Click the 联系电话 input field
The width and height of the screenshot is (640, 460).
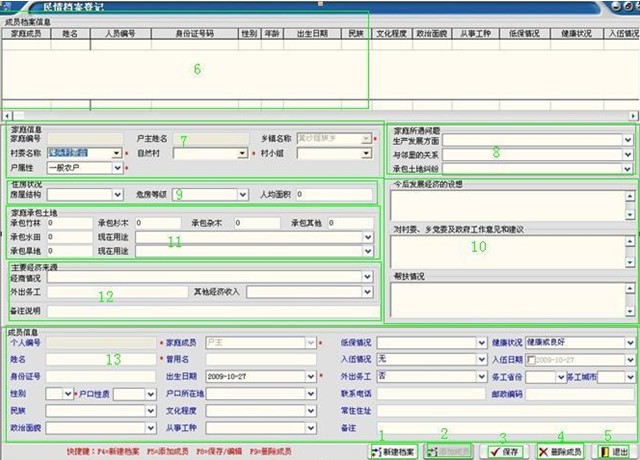431,394
